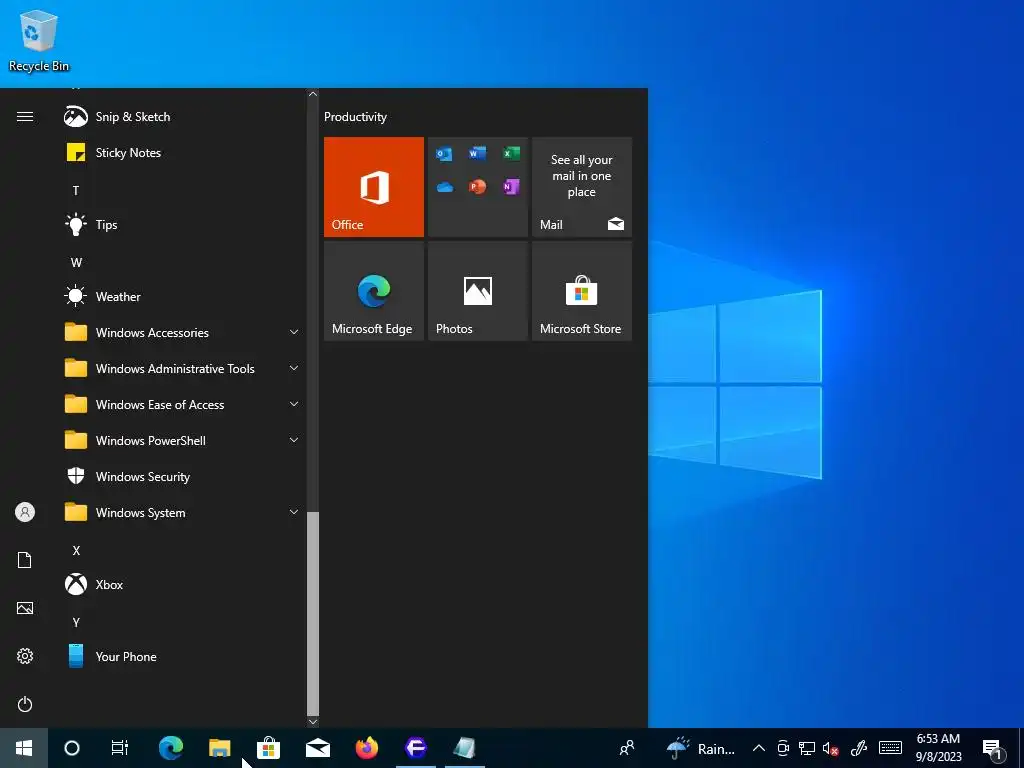The width and height of the screenshot is (1024, 768).
Task: Open OneDrive icon in Office apps tile
Action: pos(444,187)
